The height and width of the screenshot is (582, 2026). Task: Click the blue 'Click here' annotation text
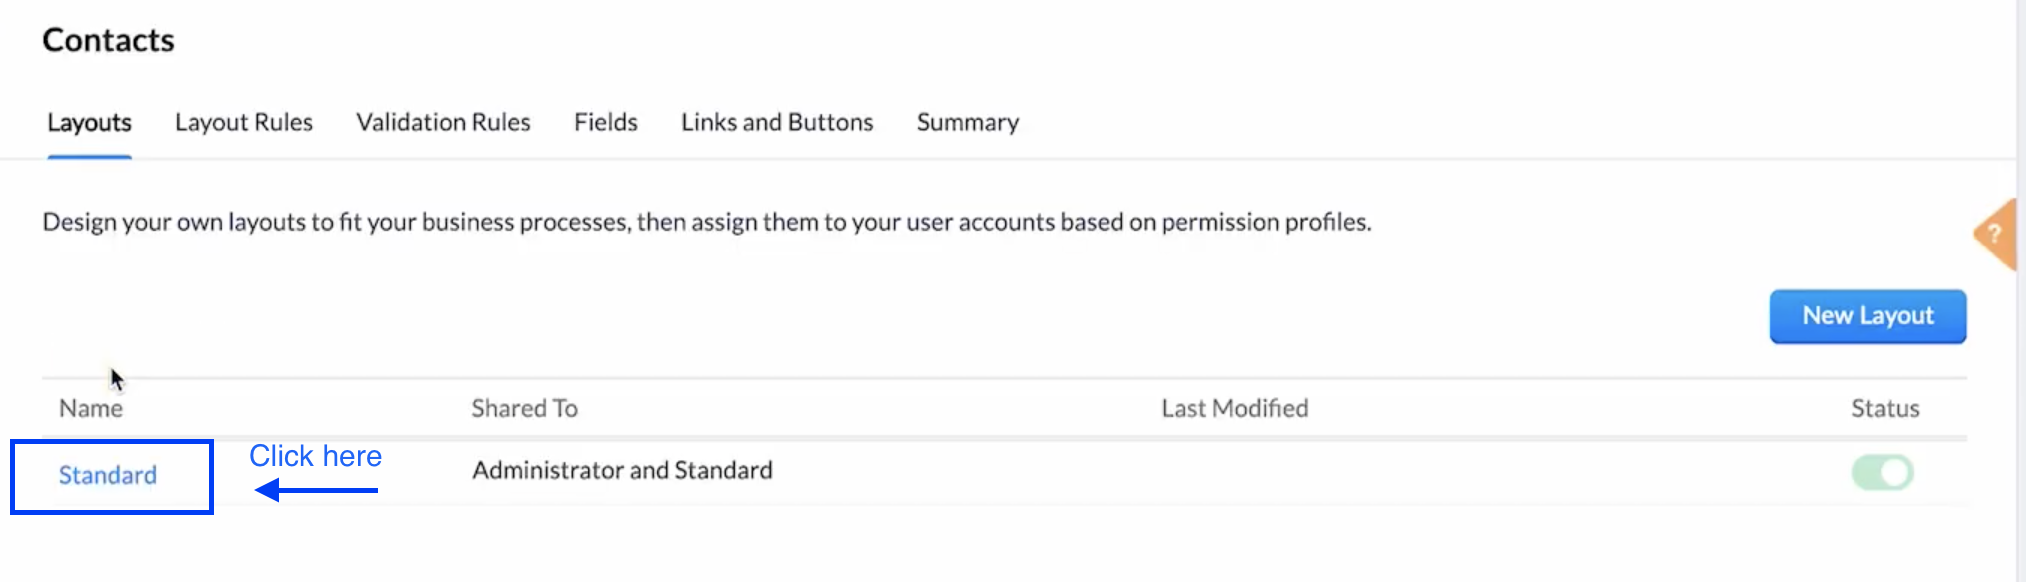(315, 456)
